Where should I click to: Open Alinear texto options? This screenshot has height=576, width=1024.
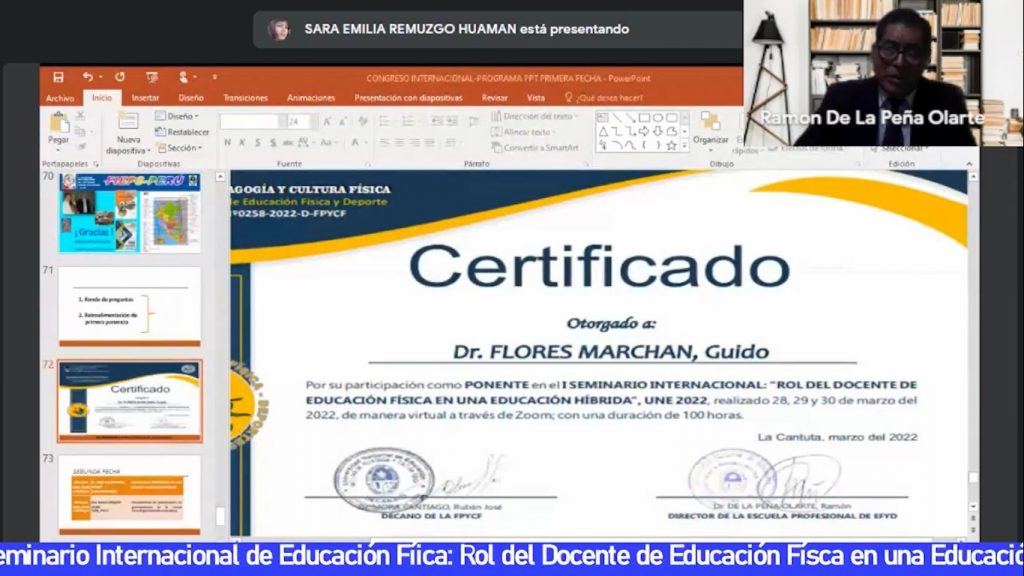point(524,132)
